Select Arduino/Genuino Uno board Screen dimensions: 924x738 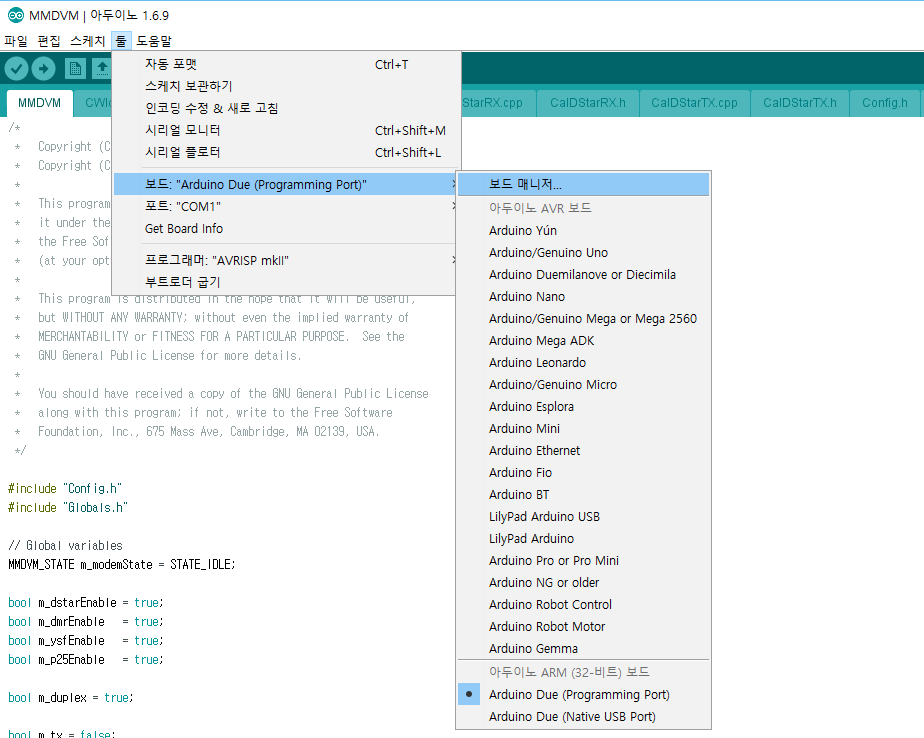click(583, 253)
